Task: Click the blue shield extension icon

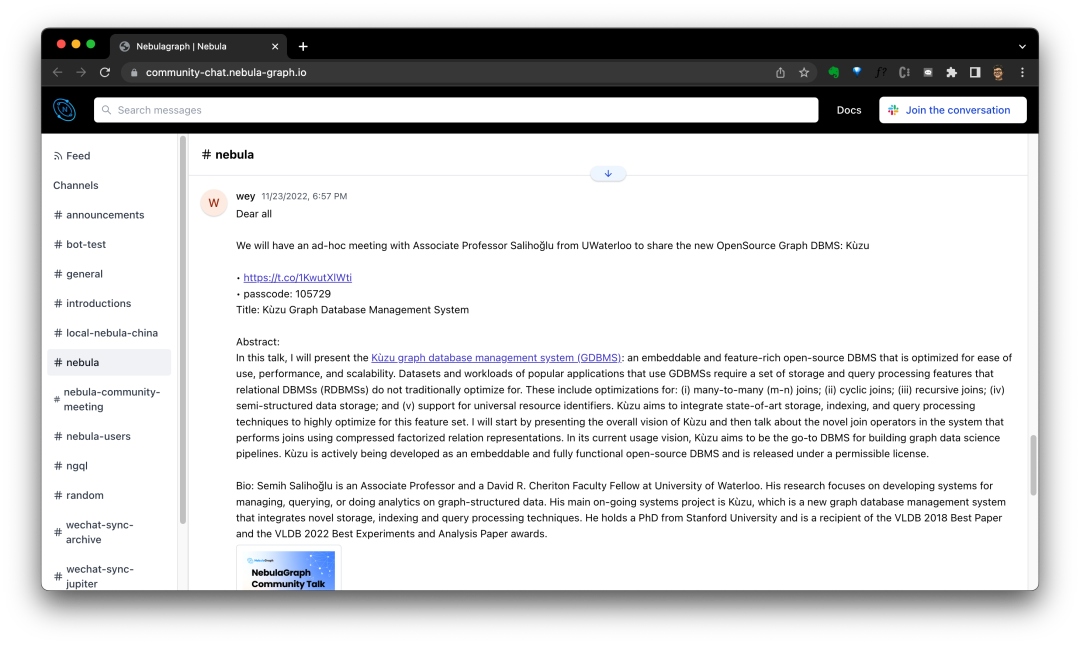Action: coord(857,72)
